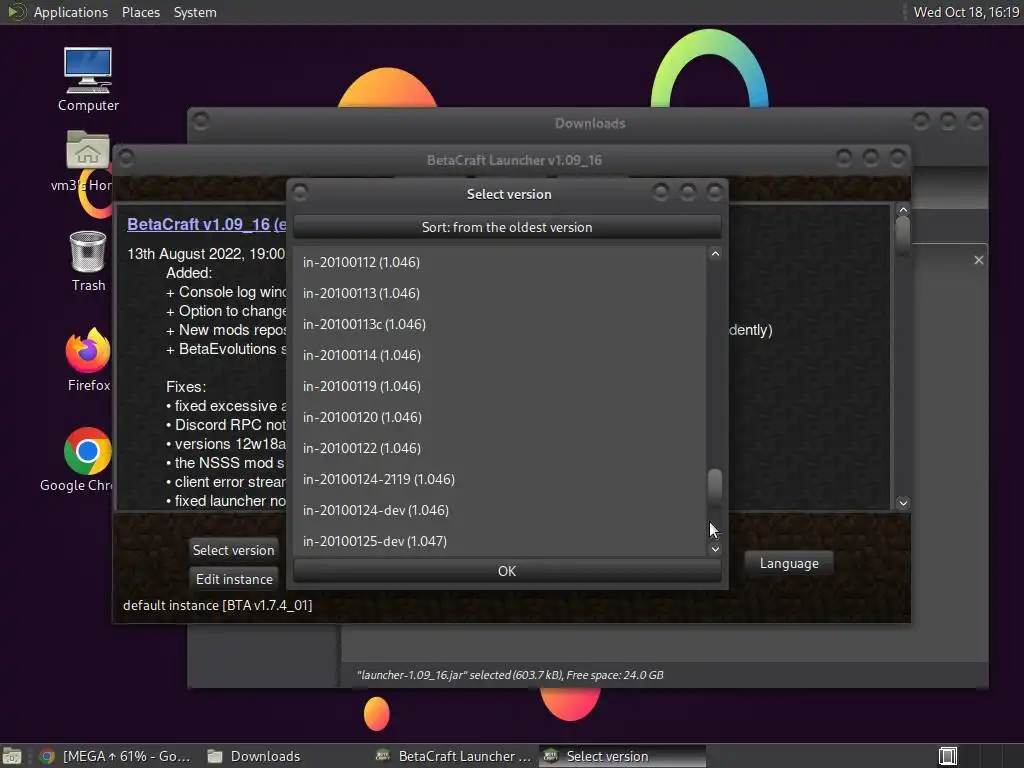Click the Select version button in launcher
The height and width of the screenshot is (768, 1024).
[x=233, y=550]
